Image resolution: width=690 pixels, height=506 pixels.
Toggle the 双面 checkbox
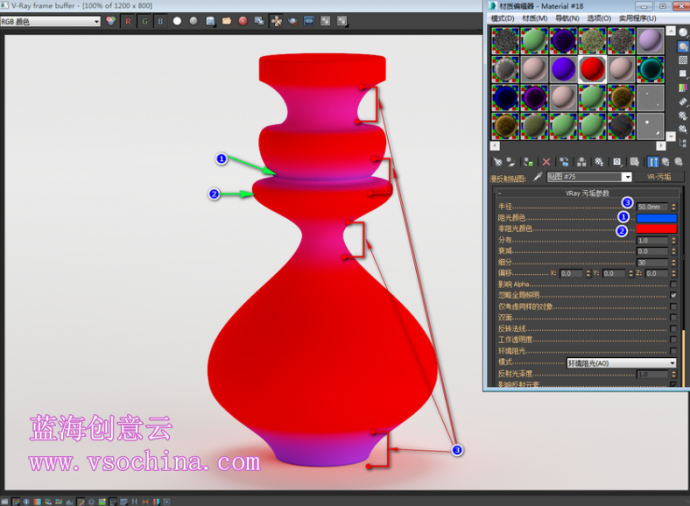tap(673, 317)
